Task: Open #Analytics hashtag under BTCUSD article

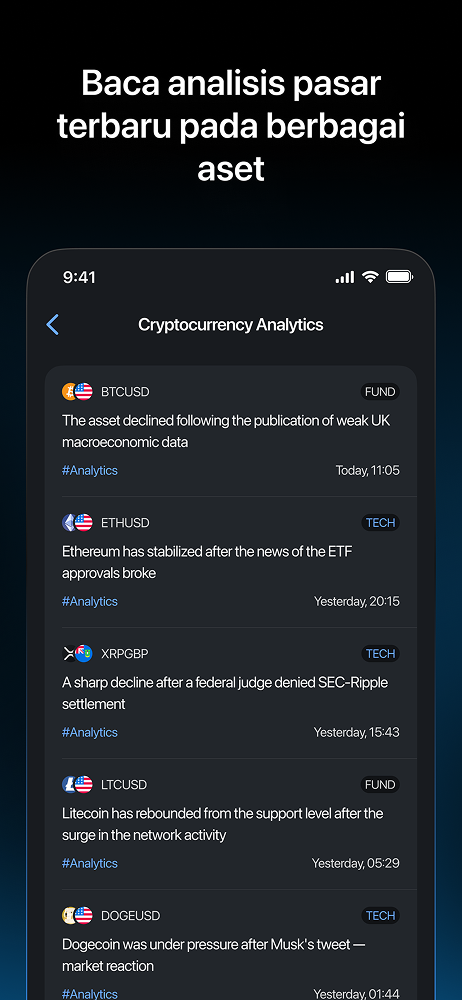Action: coord(90,471)
